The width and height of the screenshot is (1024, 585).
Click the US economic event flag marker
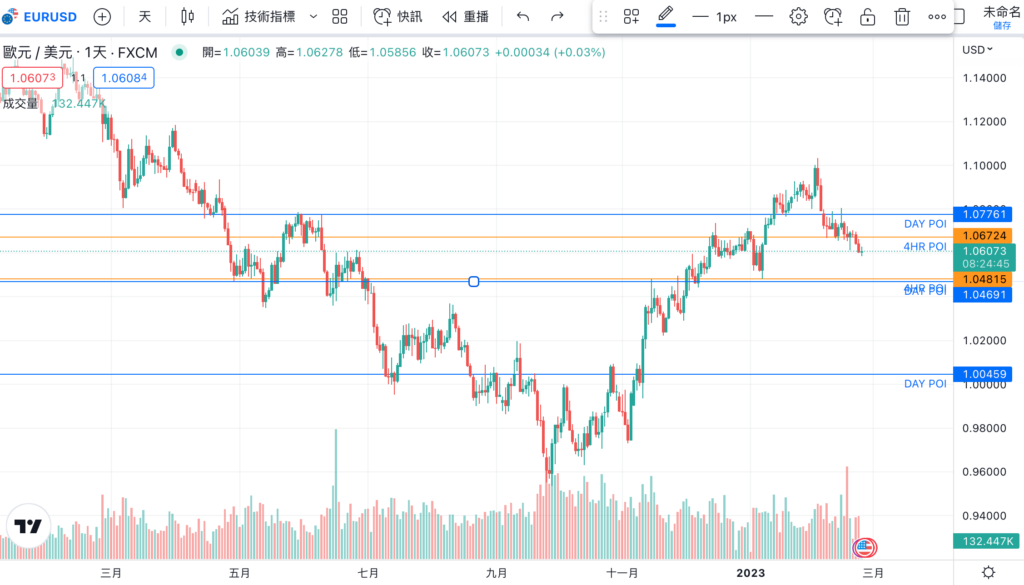click(864, 547)
